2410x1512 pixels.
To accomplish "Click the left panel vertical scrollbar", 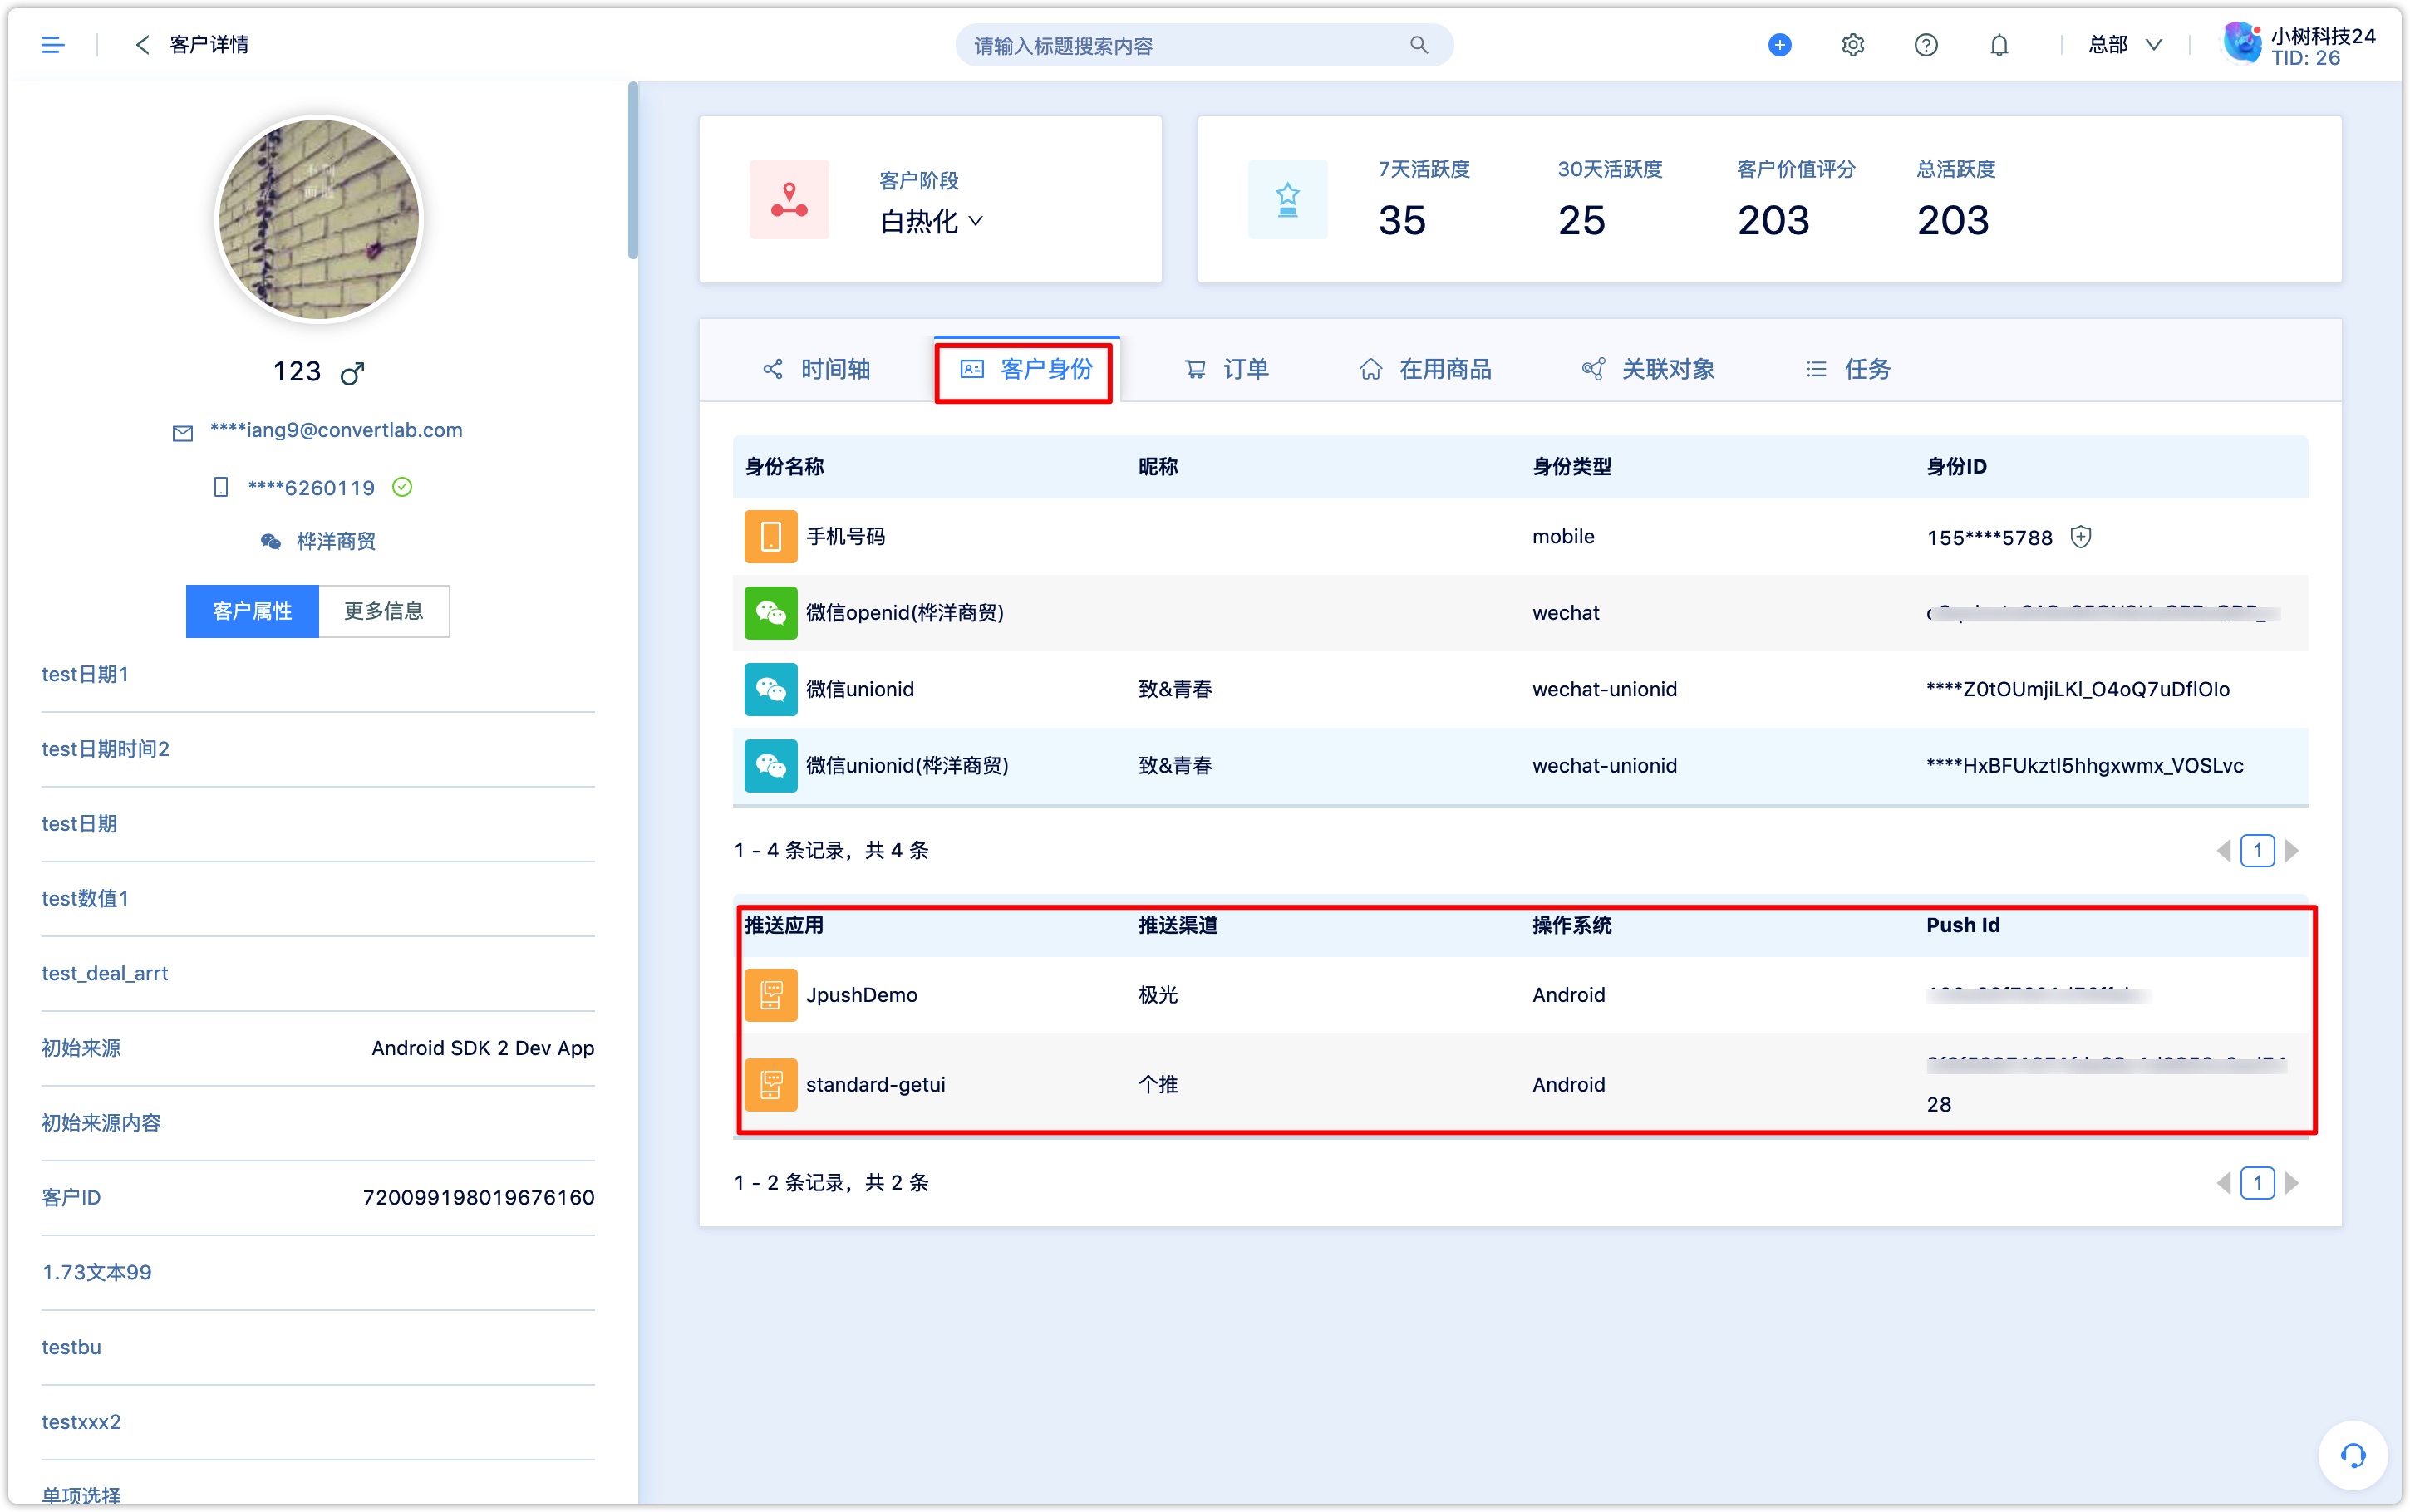I will click(x=632, y=171).
